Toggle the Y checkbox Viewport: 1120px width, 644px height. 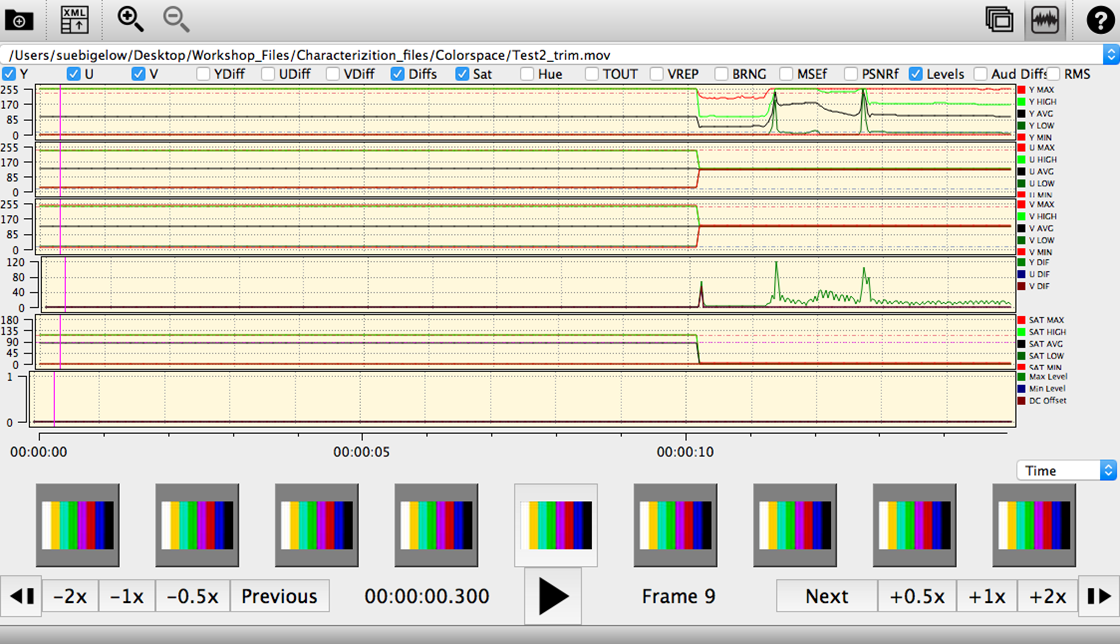pyautogui.click(x=9, y=74)
